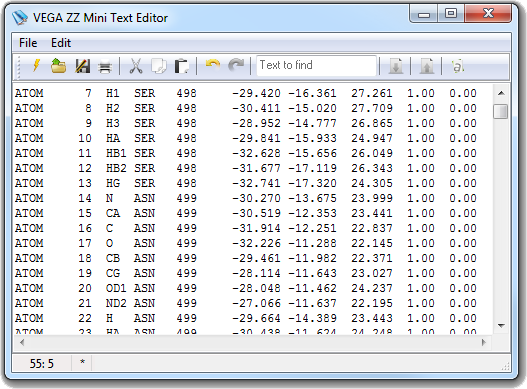Click coordinate value '24.305'

(372, 183)
